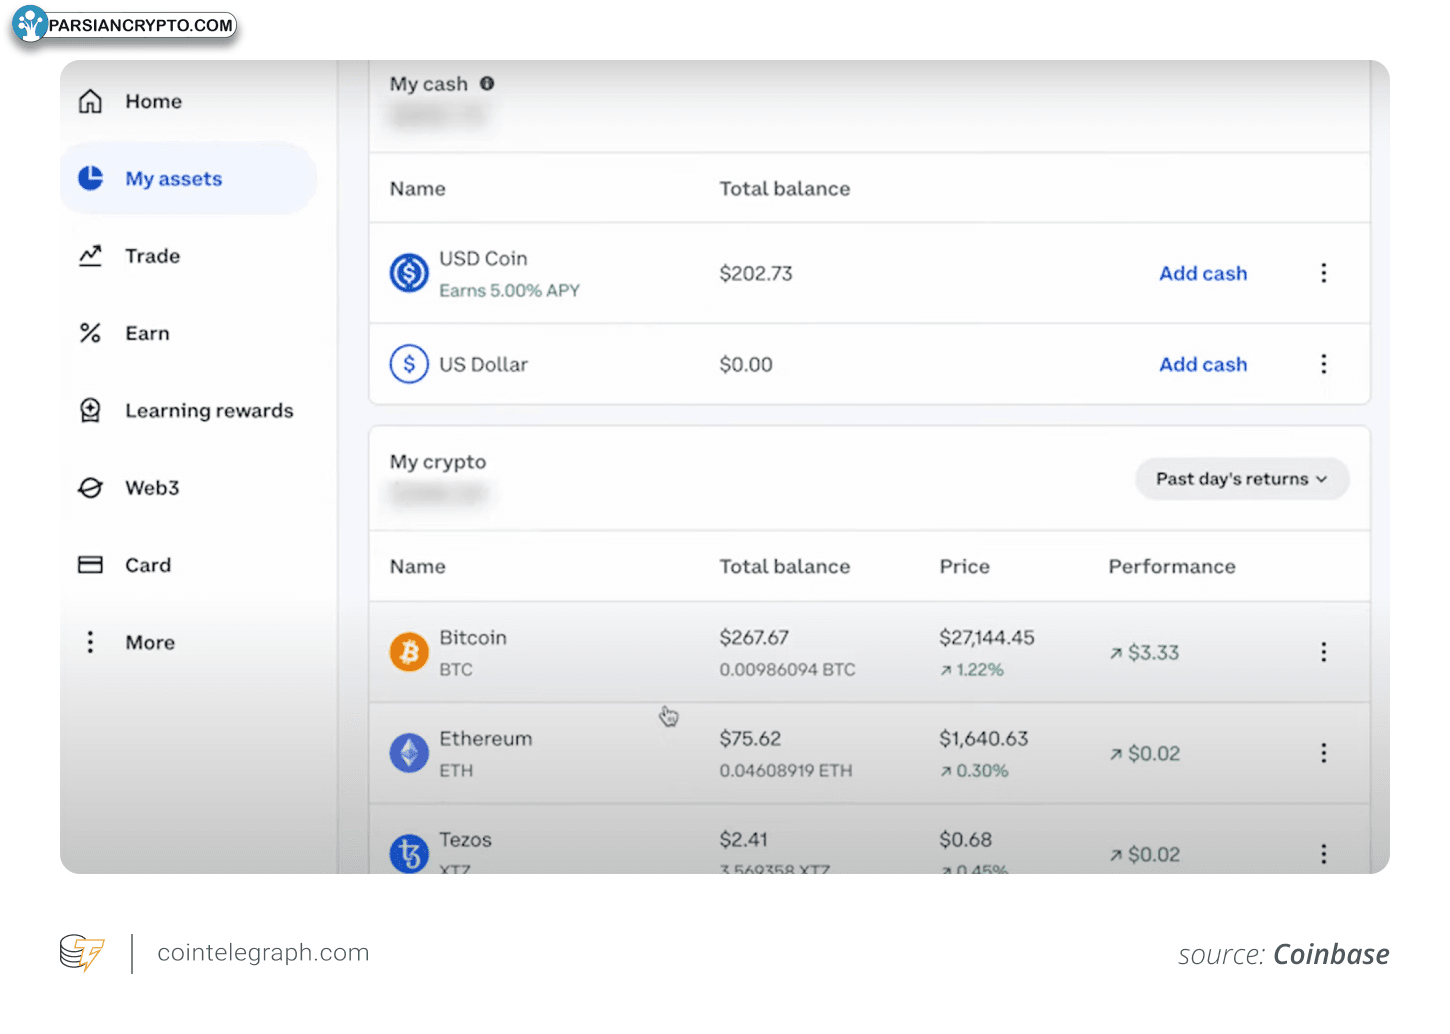
Task: Open Web3 from the sidebar
Action: (x=153, y=488)
